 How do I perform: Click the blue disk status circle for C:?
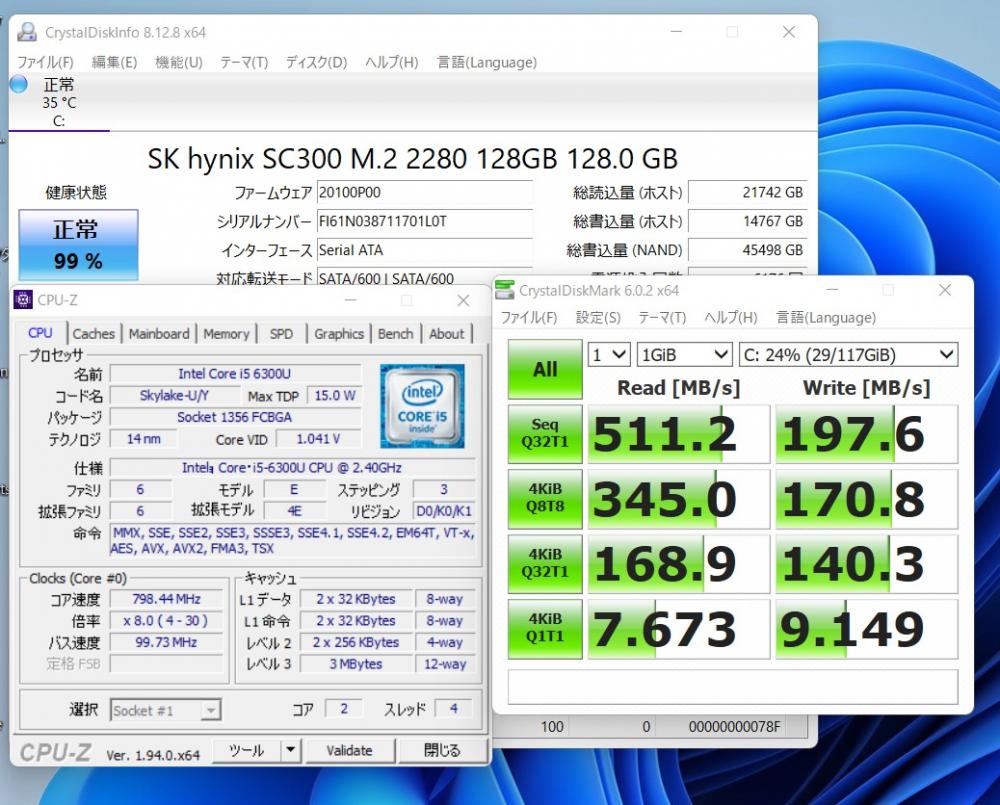(x=18, y=84)
